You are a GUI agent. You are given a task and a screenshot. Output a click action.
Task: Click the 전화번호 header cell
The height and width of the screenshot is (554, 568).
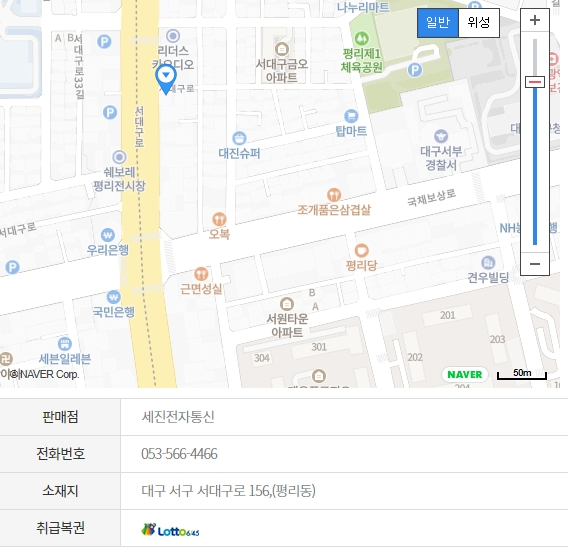[60, 454]
